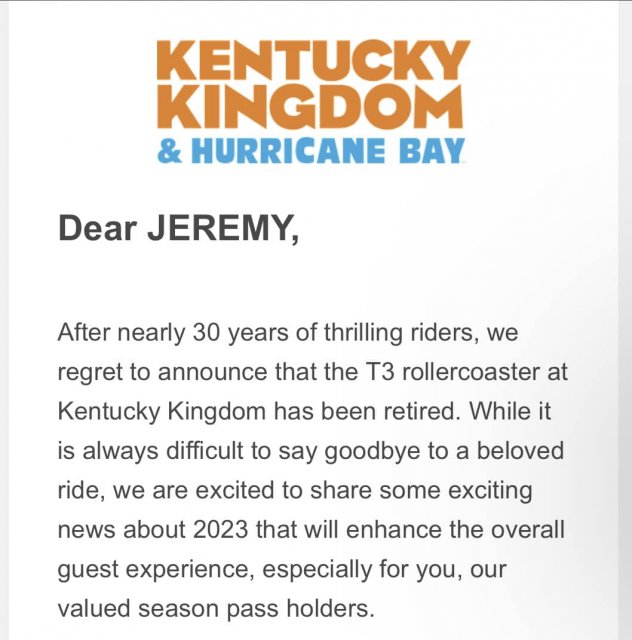Screen dimensions: 632x640
Task: Select the Dear JEREMY greeting
Action: coord(178,229)
